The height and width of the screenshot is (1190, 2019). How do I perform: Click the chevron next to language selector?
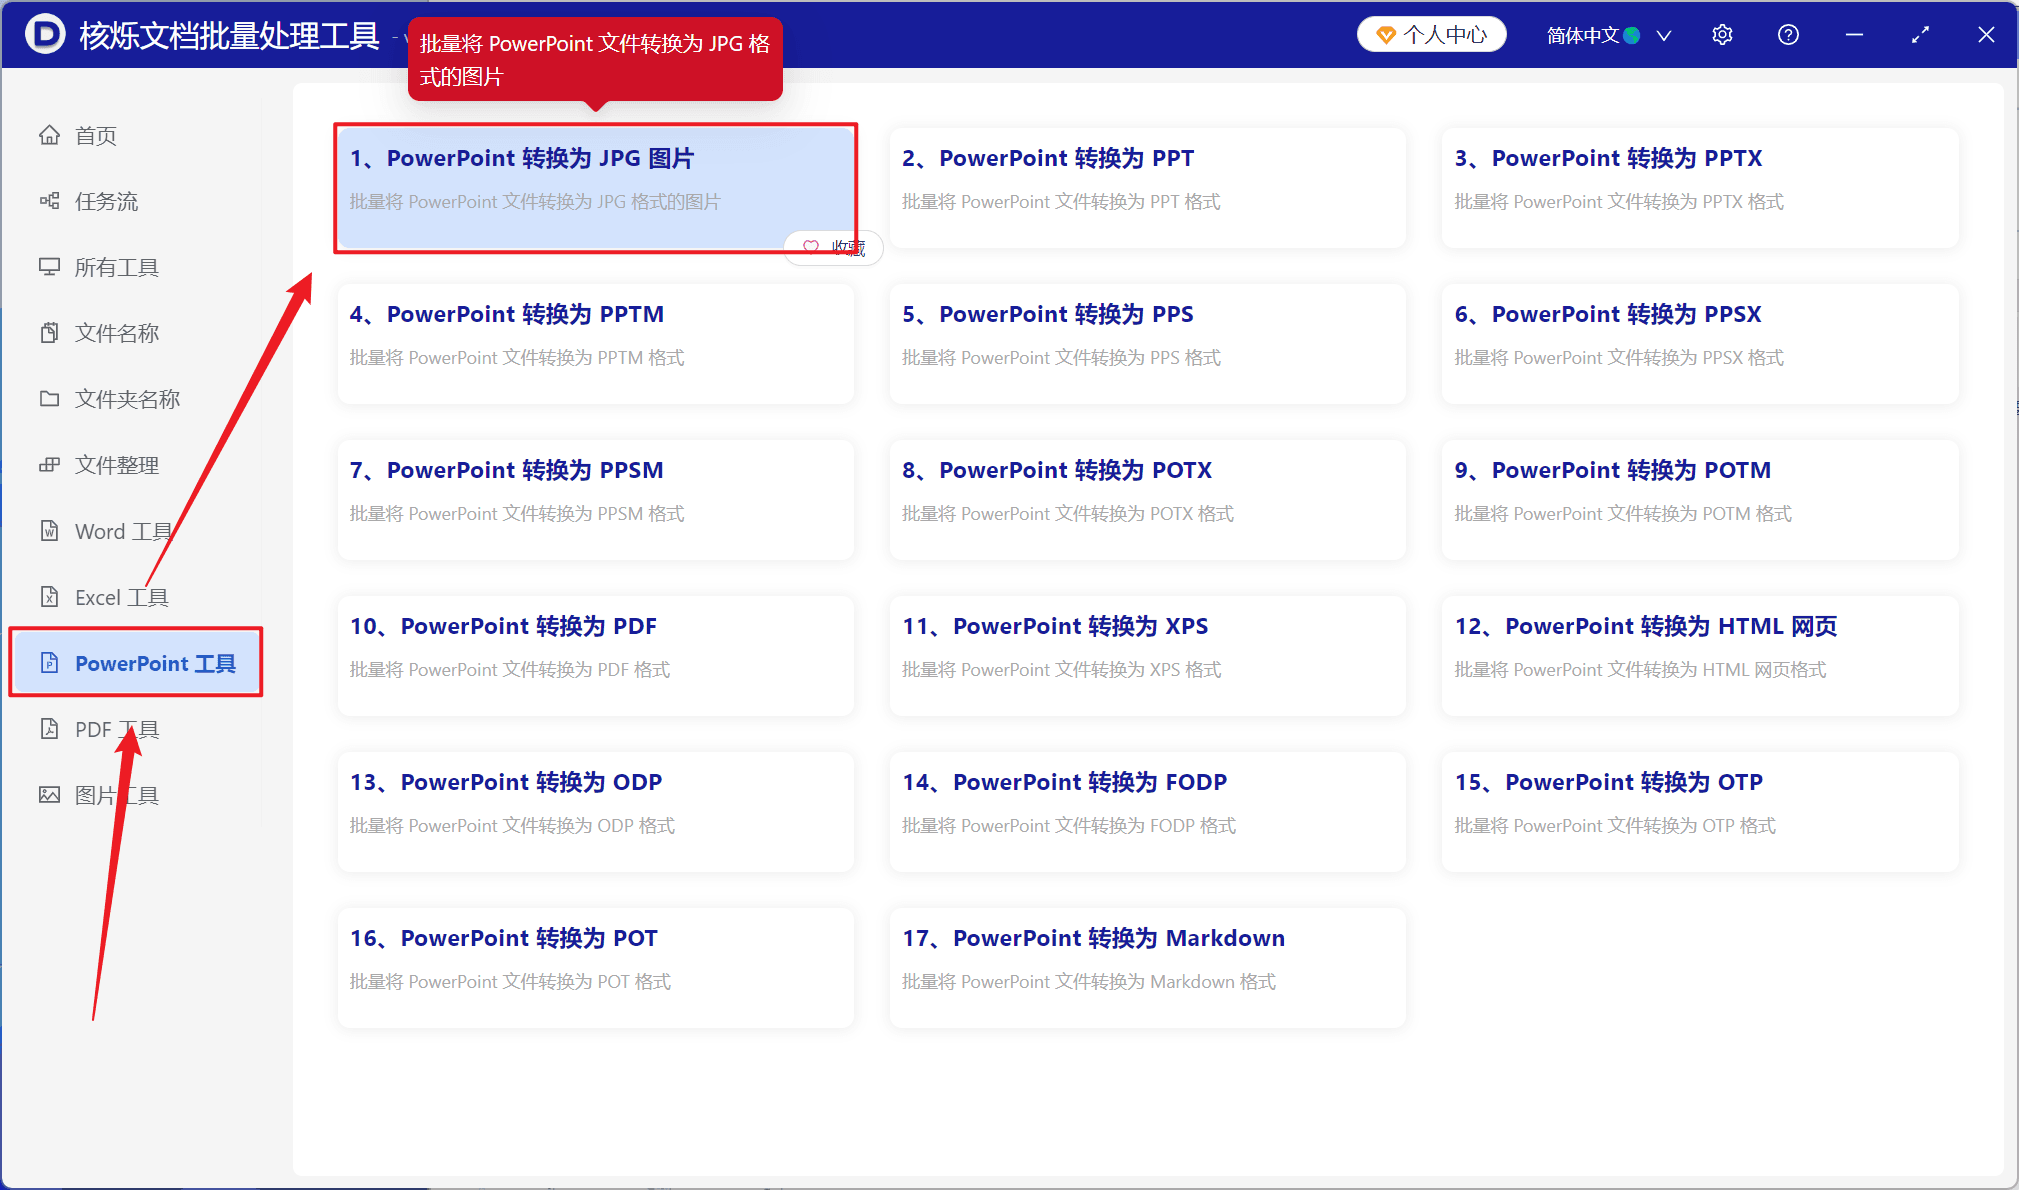[x=1664, y=35]
